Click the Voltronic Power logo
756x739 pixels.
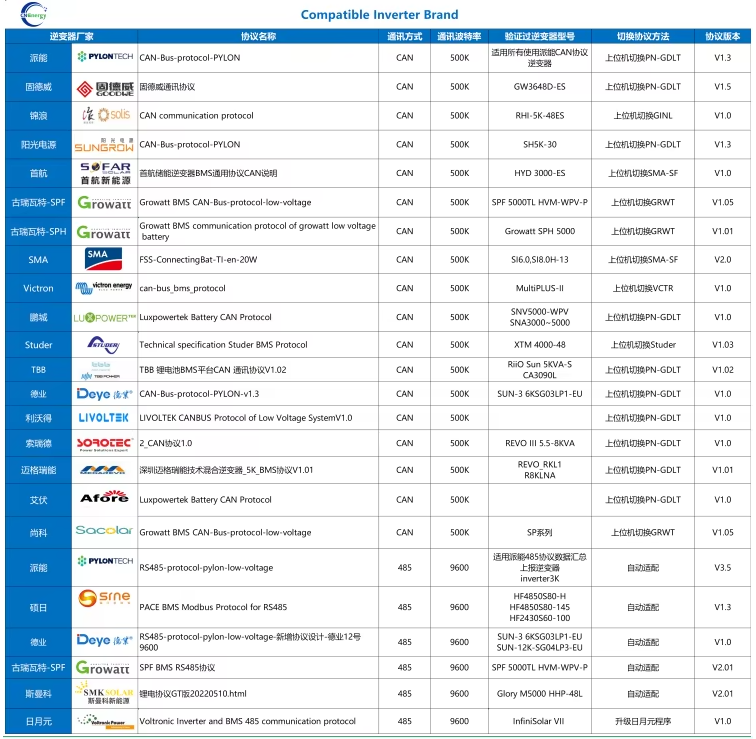click(104, 721)
